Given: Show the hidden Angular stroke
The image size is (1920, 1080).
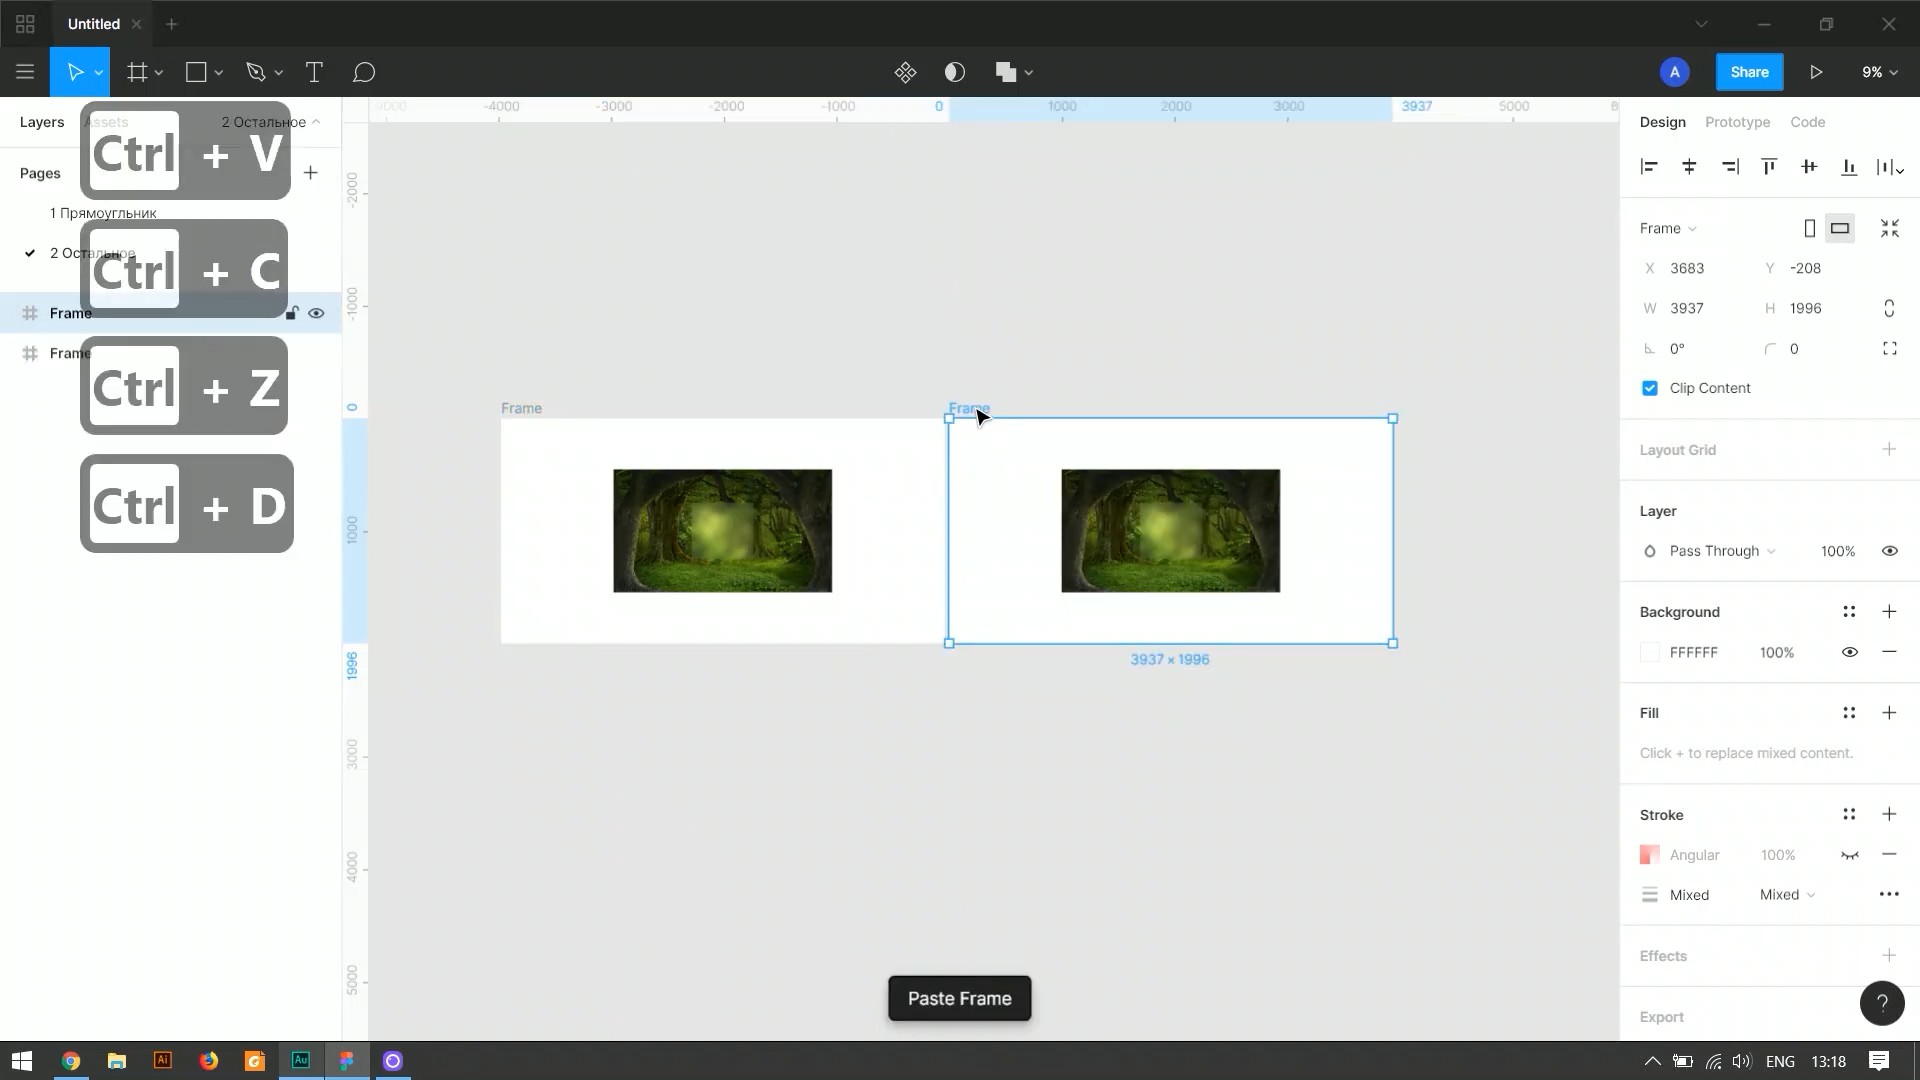Looking at the screenshot, I should (x=1850, y=855).
